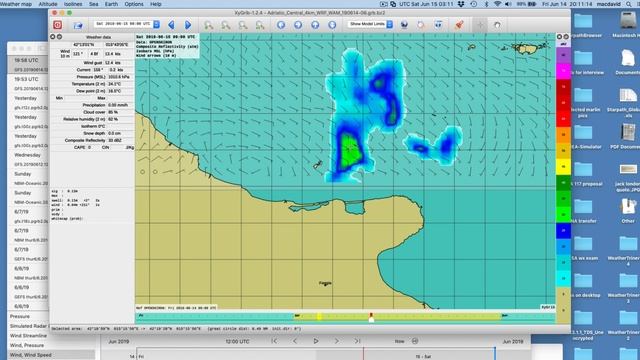Pan map right with blue arrow
Image resolution: width=640 pixels, height=360 pixels.
298,25
